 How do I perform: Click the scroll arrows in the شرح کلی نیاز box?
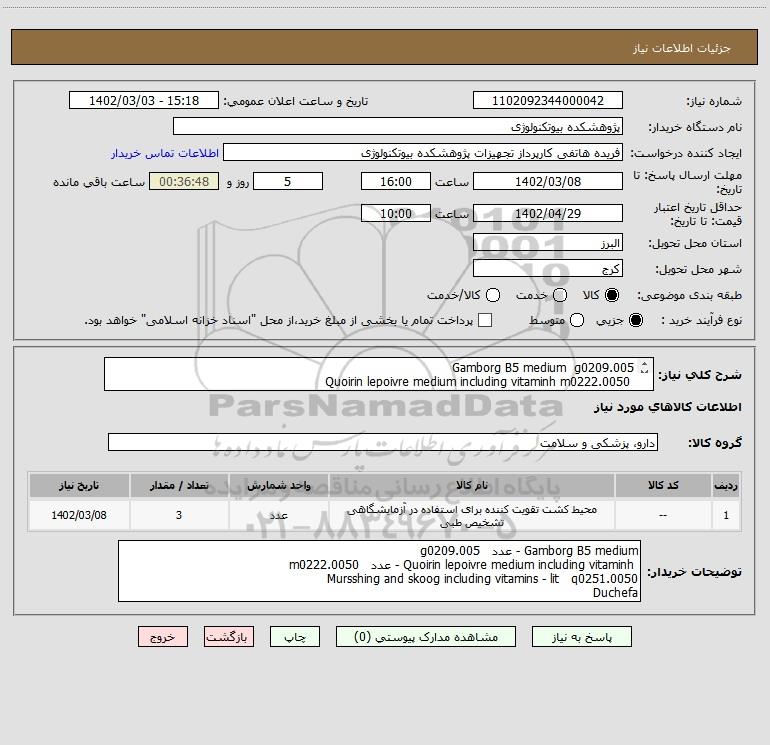click(x=645, y=367)
